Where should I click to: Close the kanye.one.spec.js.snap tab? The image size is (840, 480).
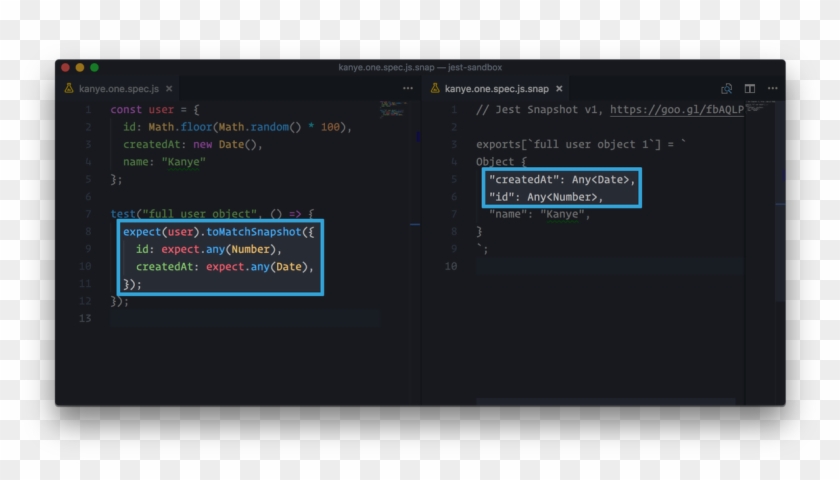click(559, 89)
